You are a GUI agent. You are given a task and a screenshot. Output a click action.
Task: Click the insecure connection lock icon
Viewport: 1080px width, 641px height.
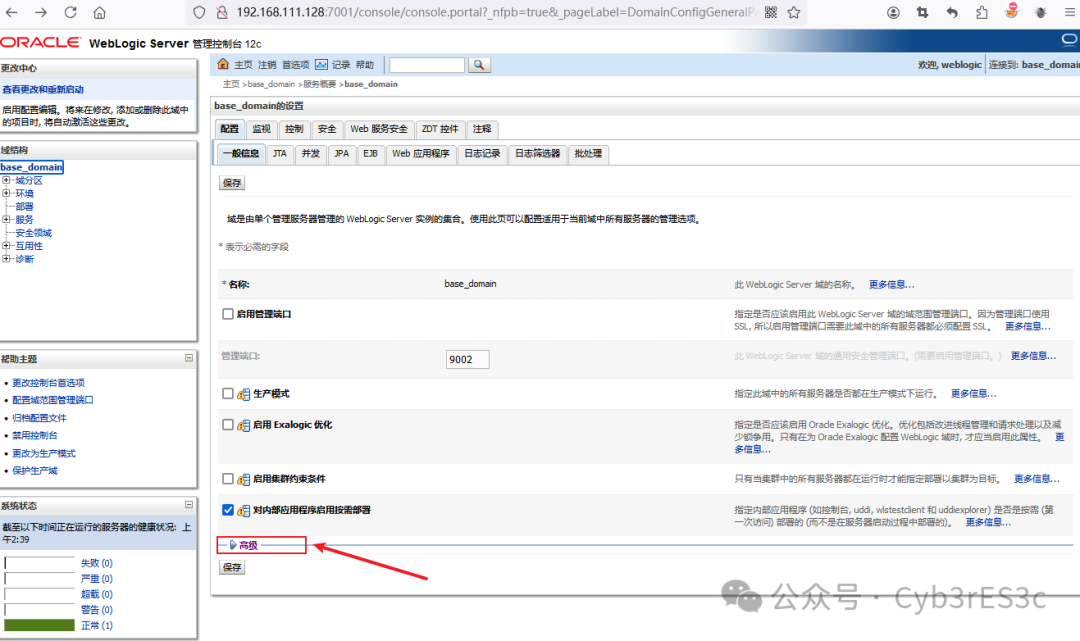[x=222, y=12]
